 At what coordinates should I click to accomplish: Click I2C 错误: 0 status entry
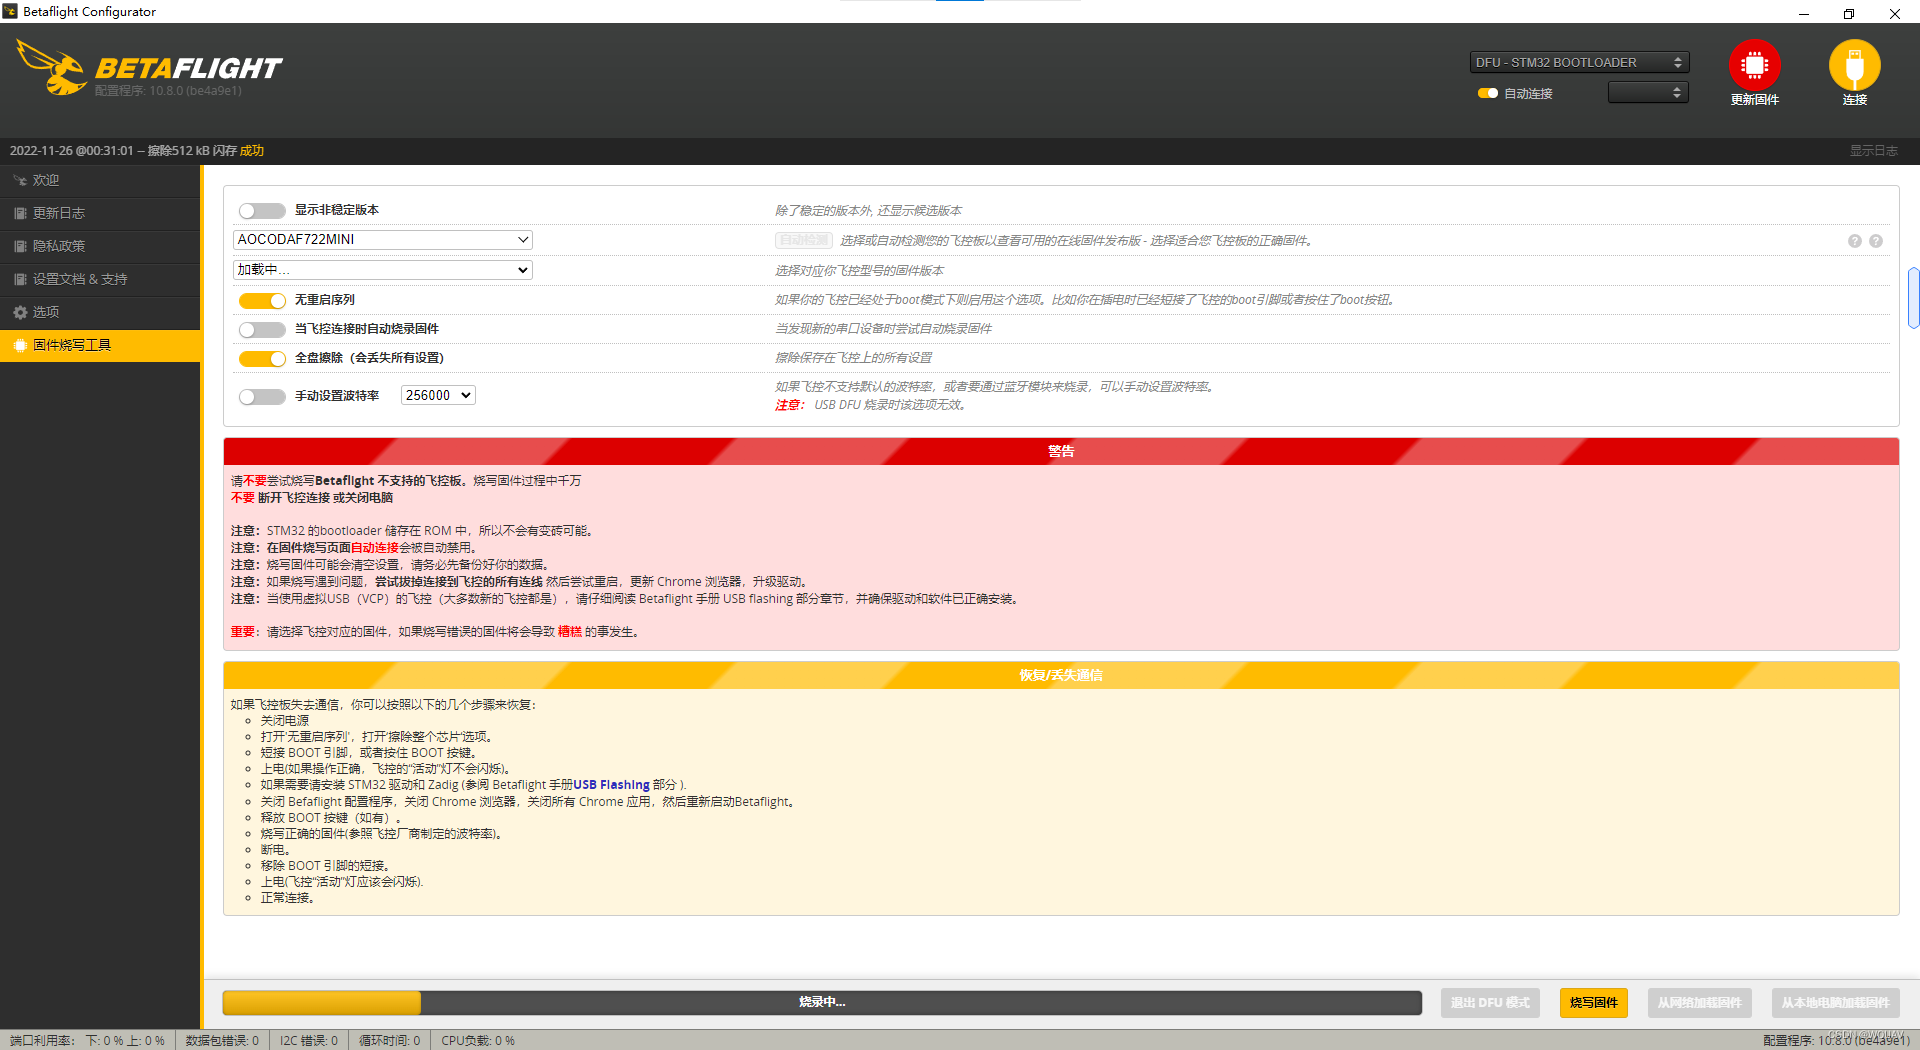309,1041
